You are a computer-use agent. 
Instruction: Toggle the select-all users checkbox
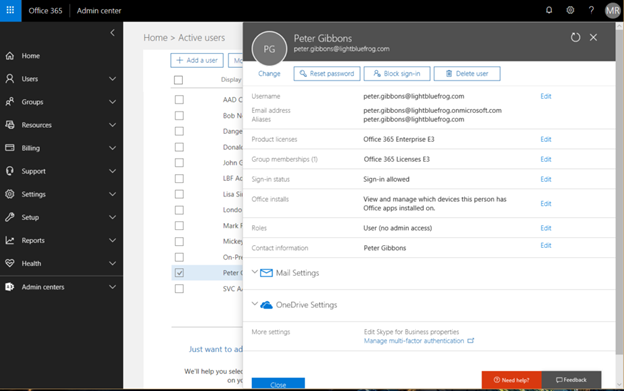(x=179, y=80)
